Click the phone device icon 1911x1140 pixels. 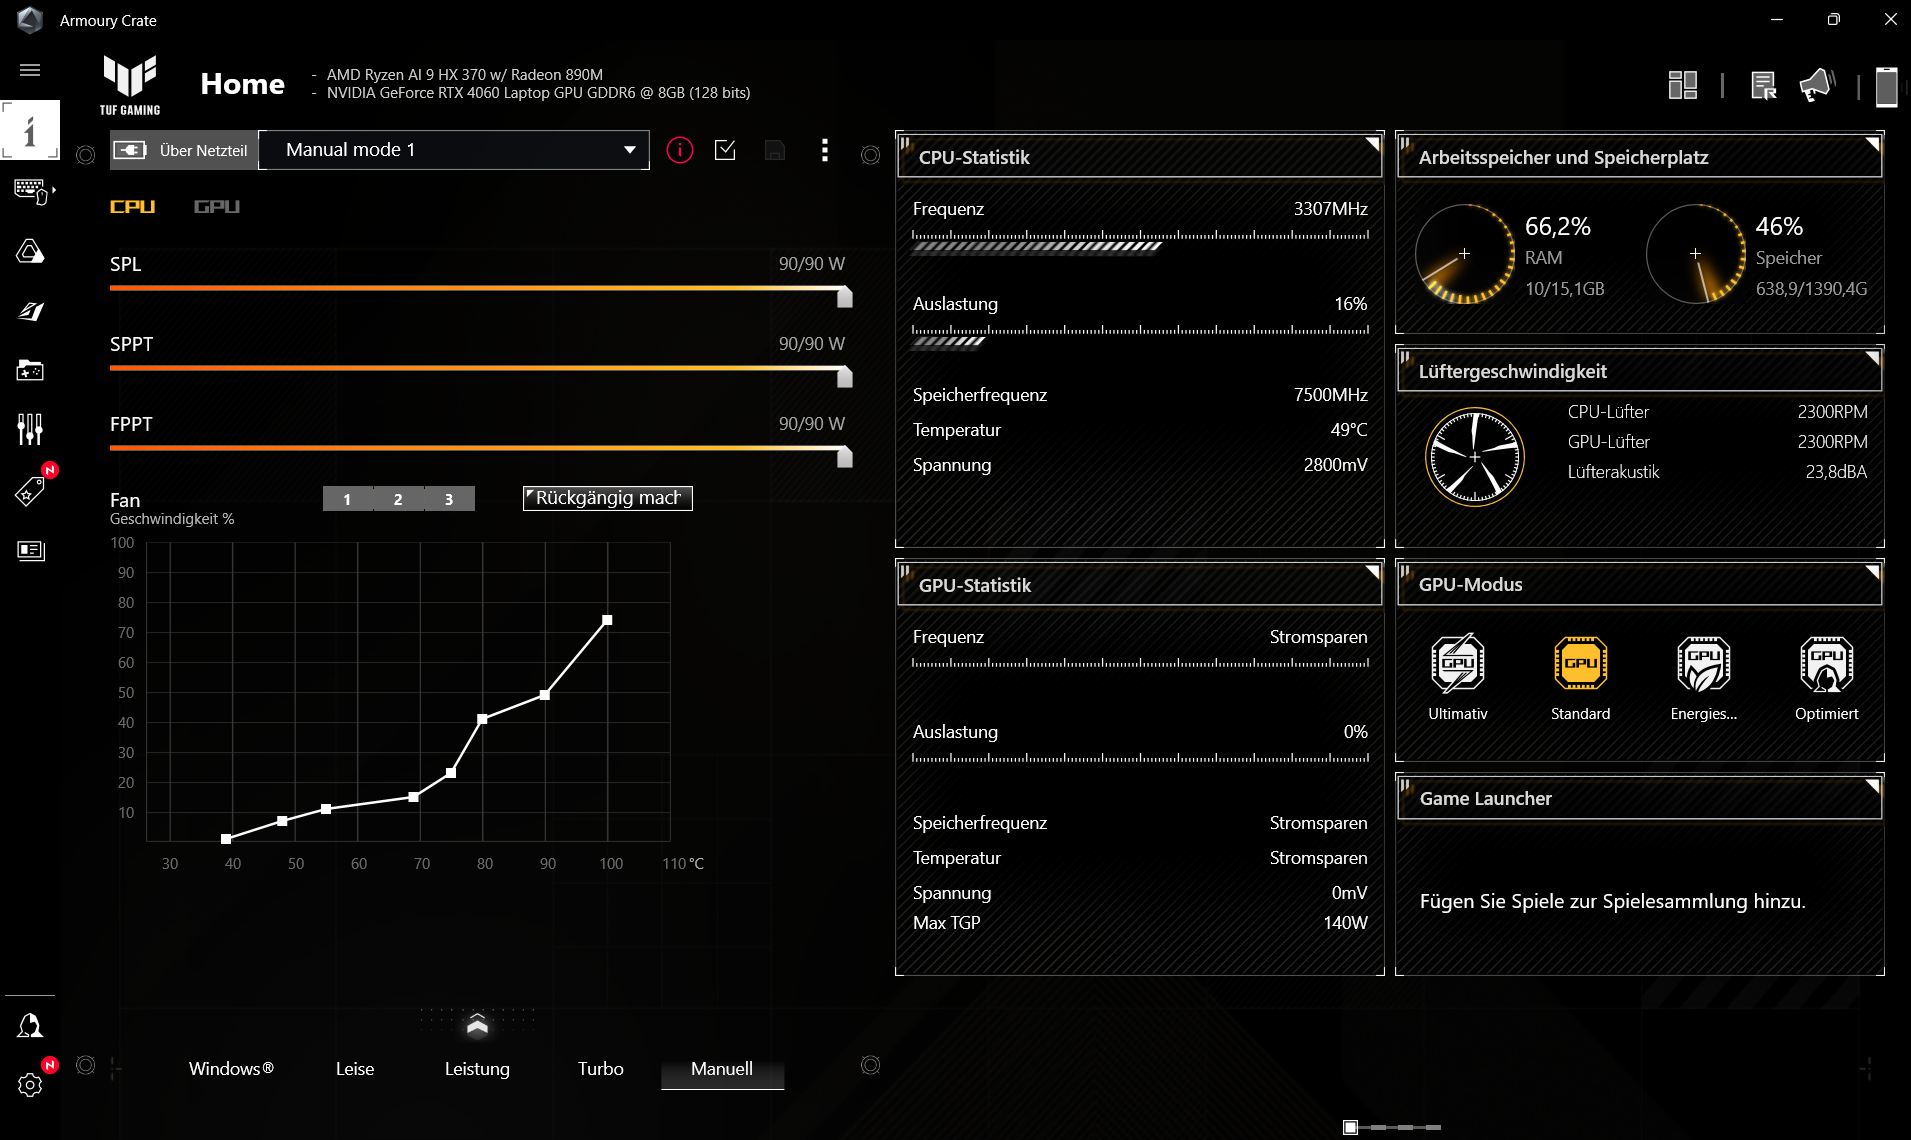click(1886, 86)
